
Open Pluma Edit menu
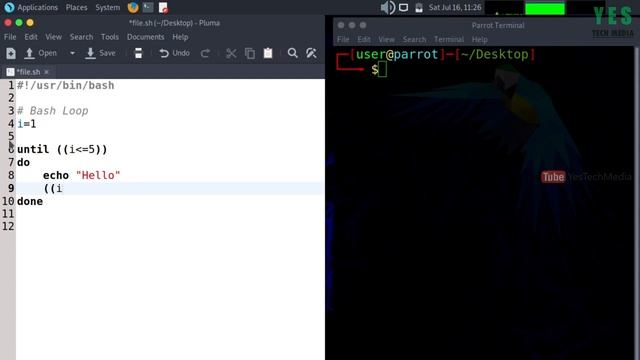(x=31, y=37)
